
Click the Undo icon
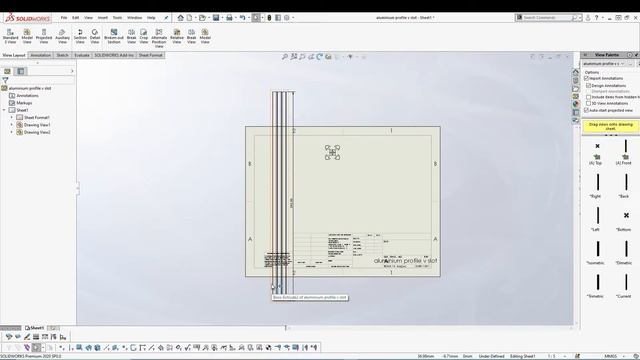click(x=242, y=18)
